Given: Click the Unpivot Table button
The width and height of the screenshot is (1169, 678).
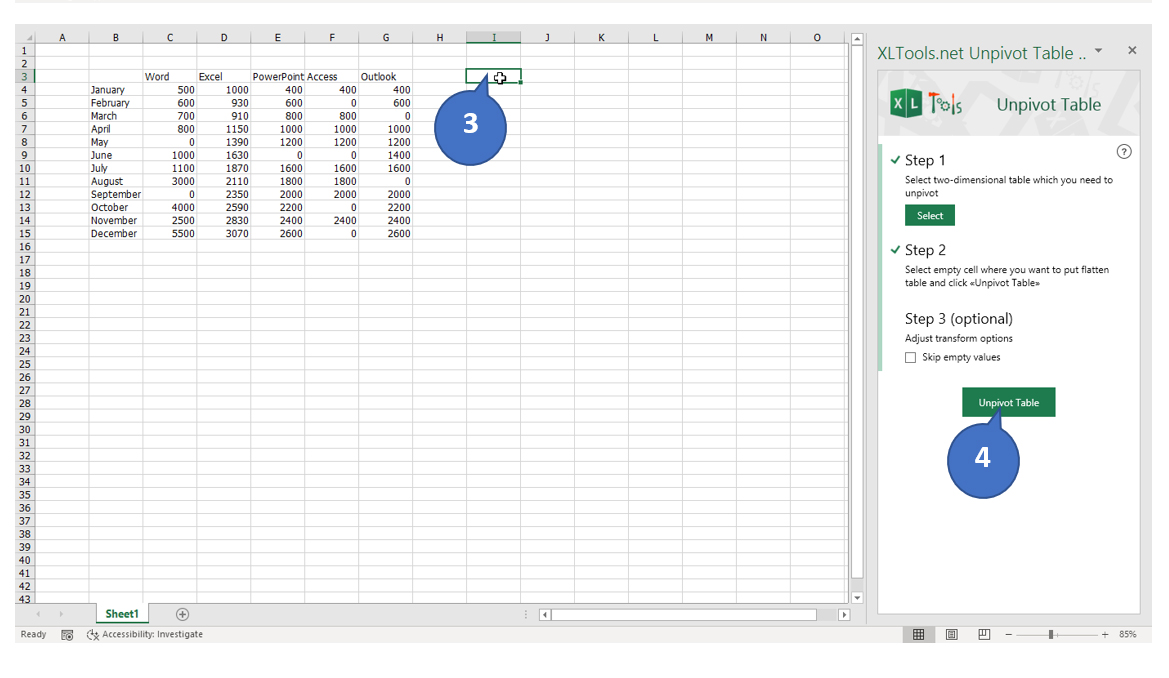Looking at the screenshot, I should [x=1009, y=403].
